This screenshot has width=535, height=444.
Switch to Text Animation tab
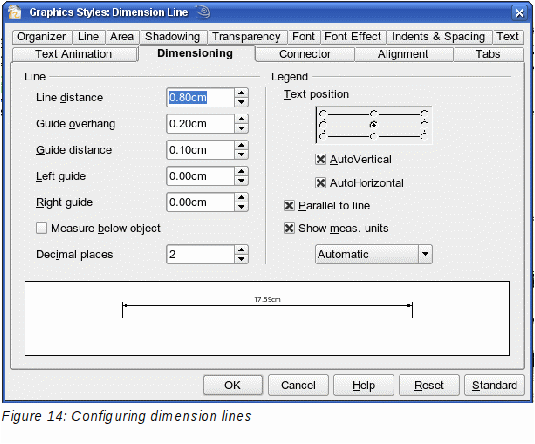coord(74,54)
